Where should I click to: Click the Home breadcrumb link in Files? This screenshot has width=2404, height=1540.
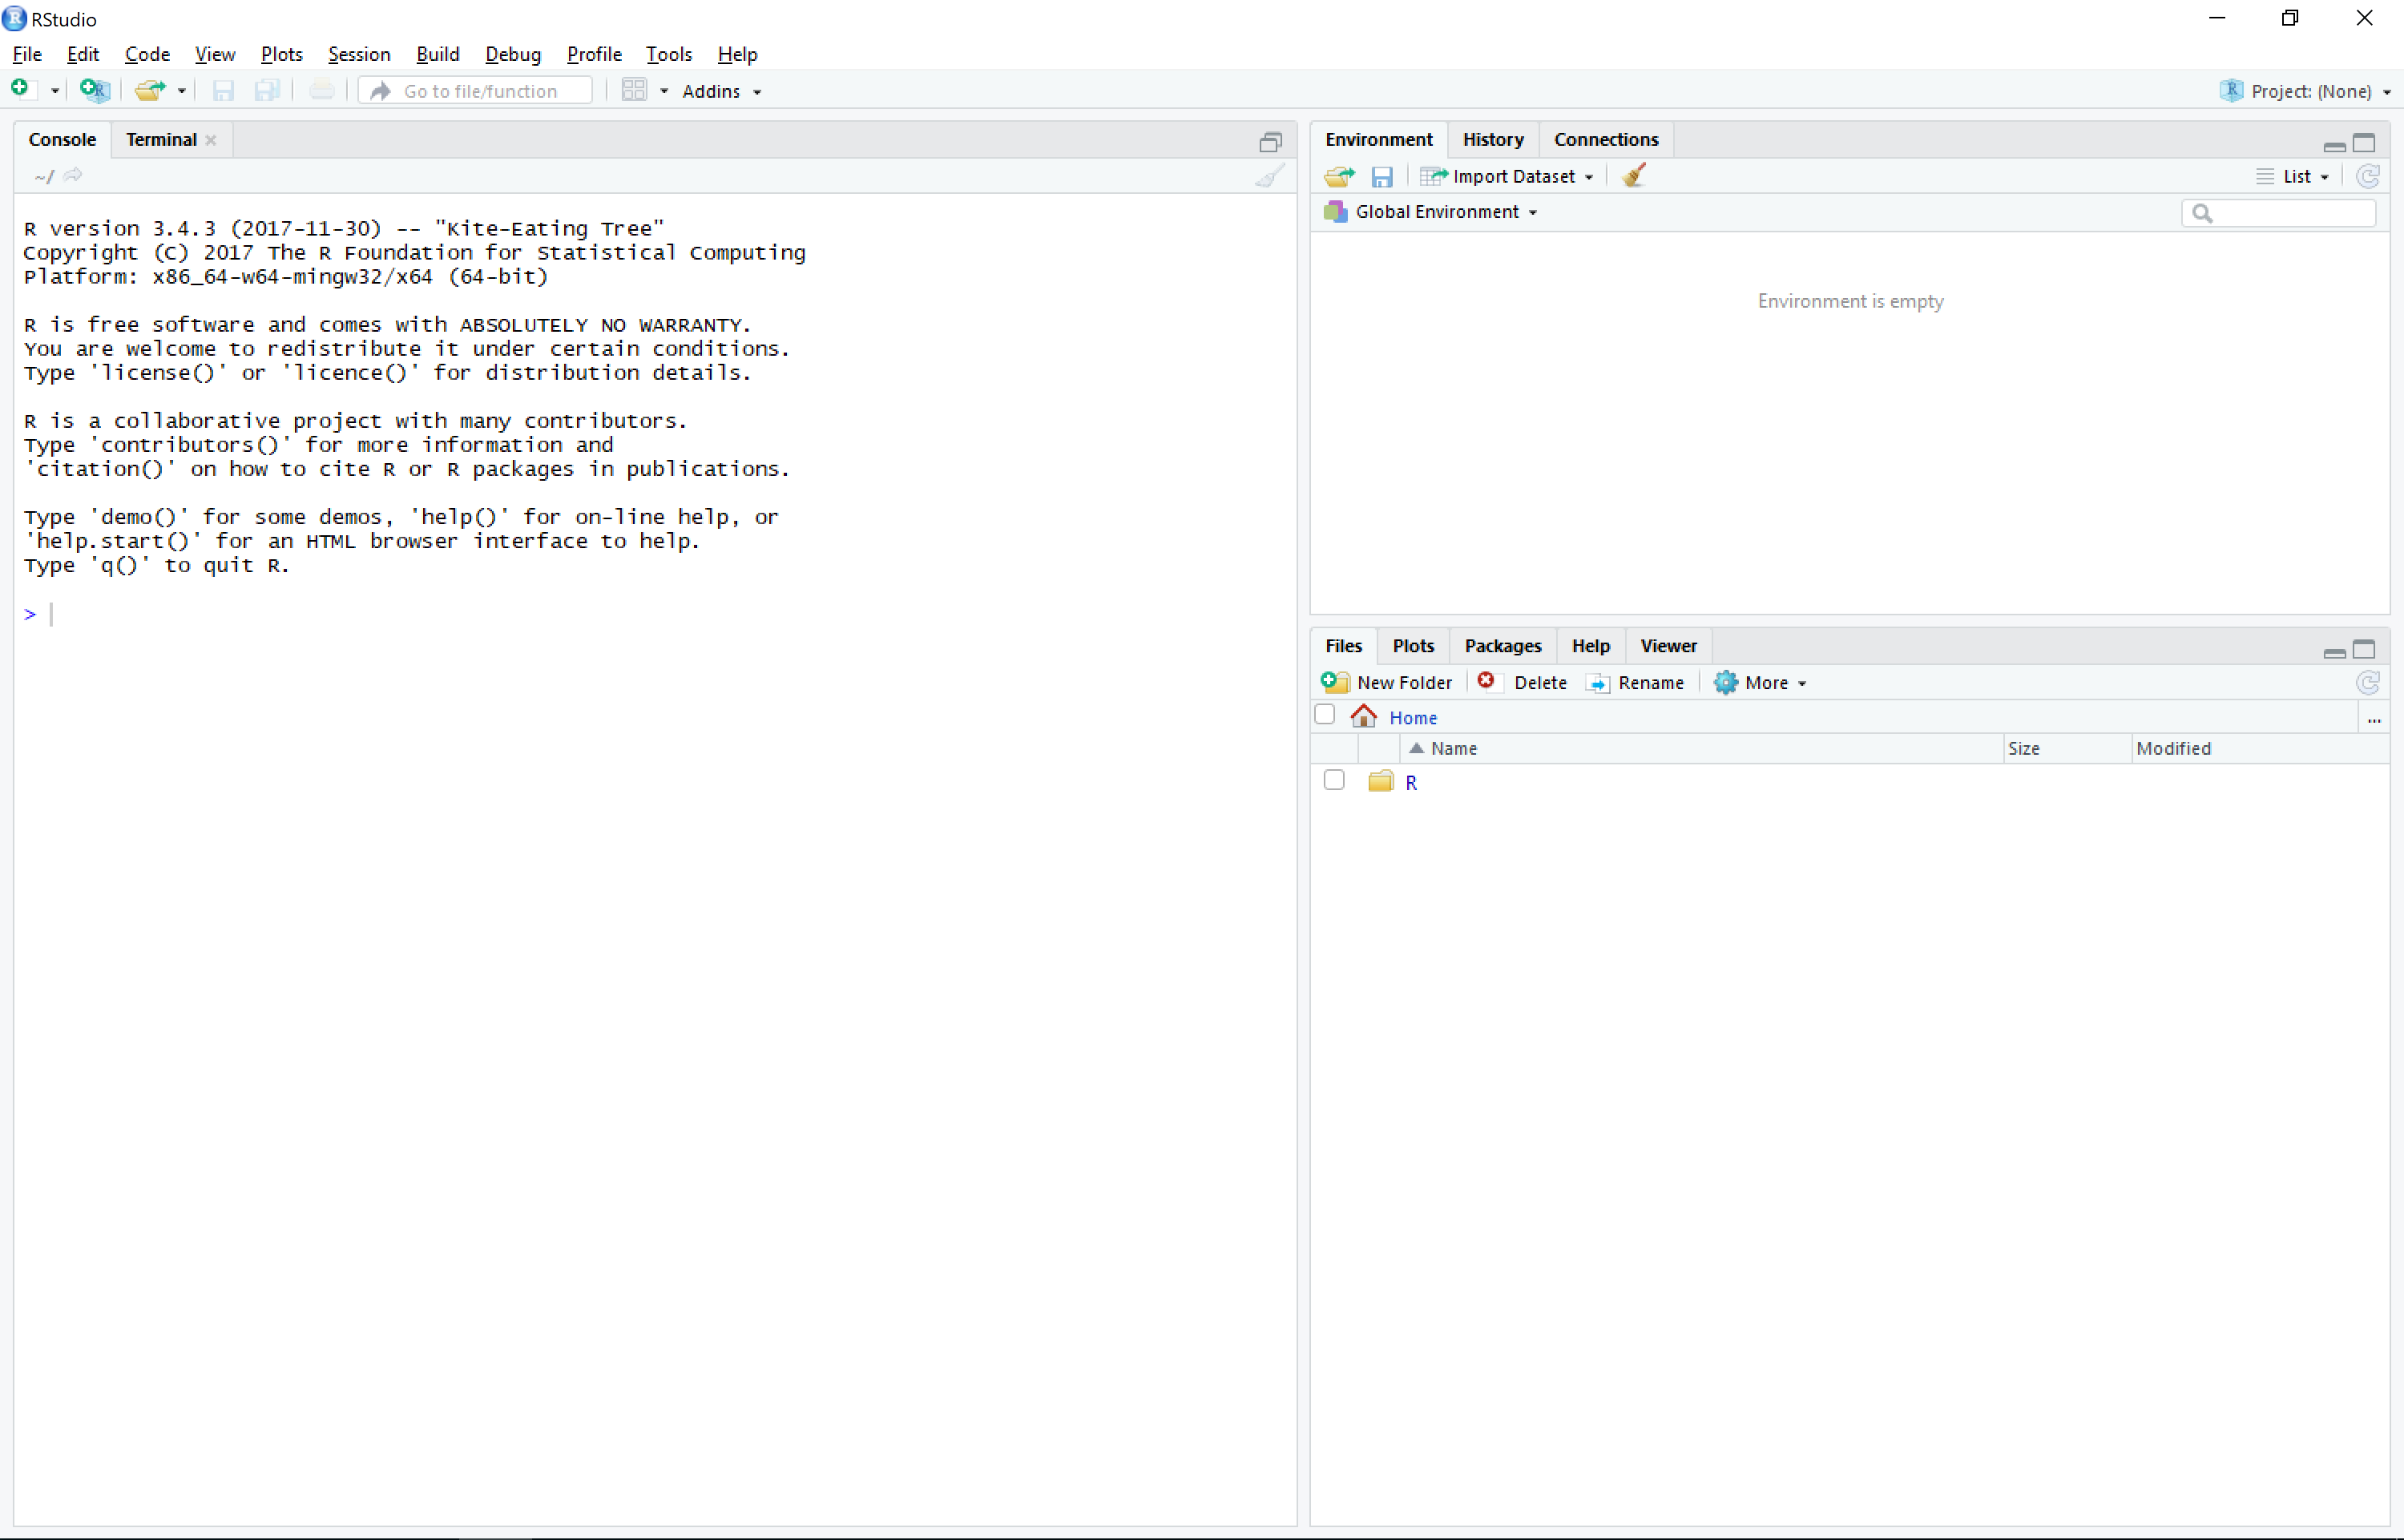(1412, 716)
